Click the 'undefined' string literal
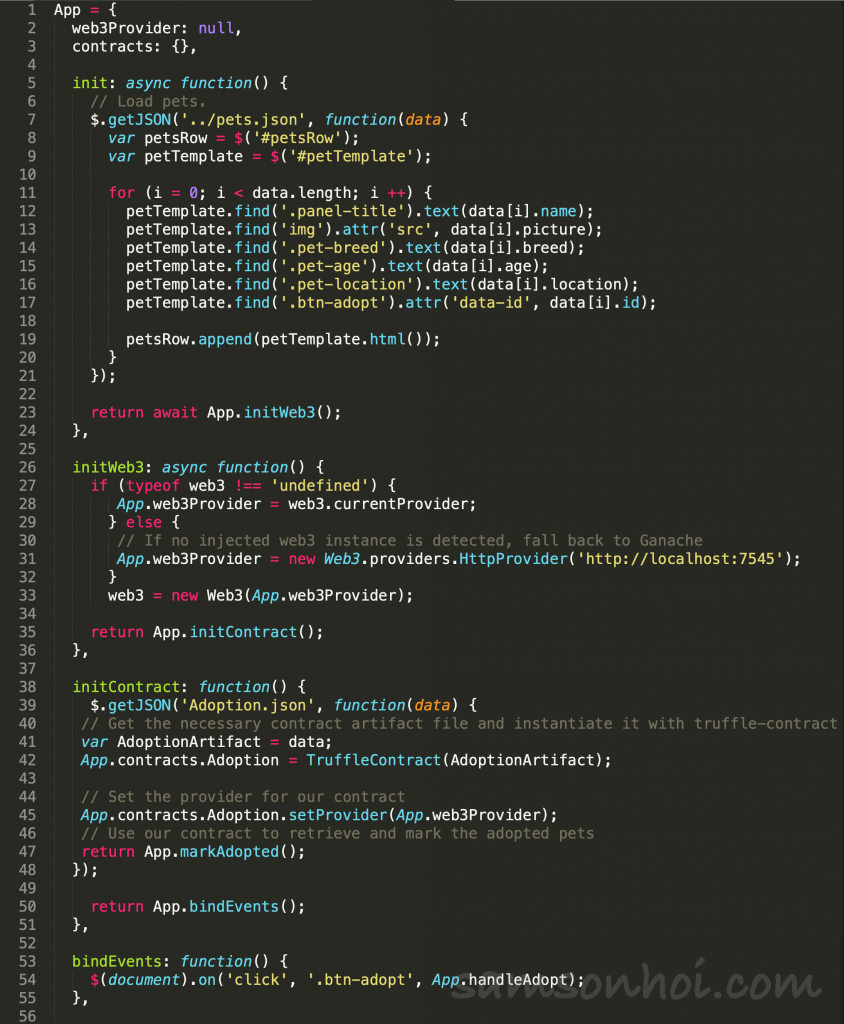This screenshot has height=1024, width=844. click(320, 485)
